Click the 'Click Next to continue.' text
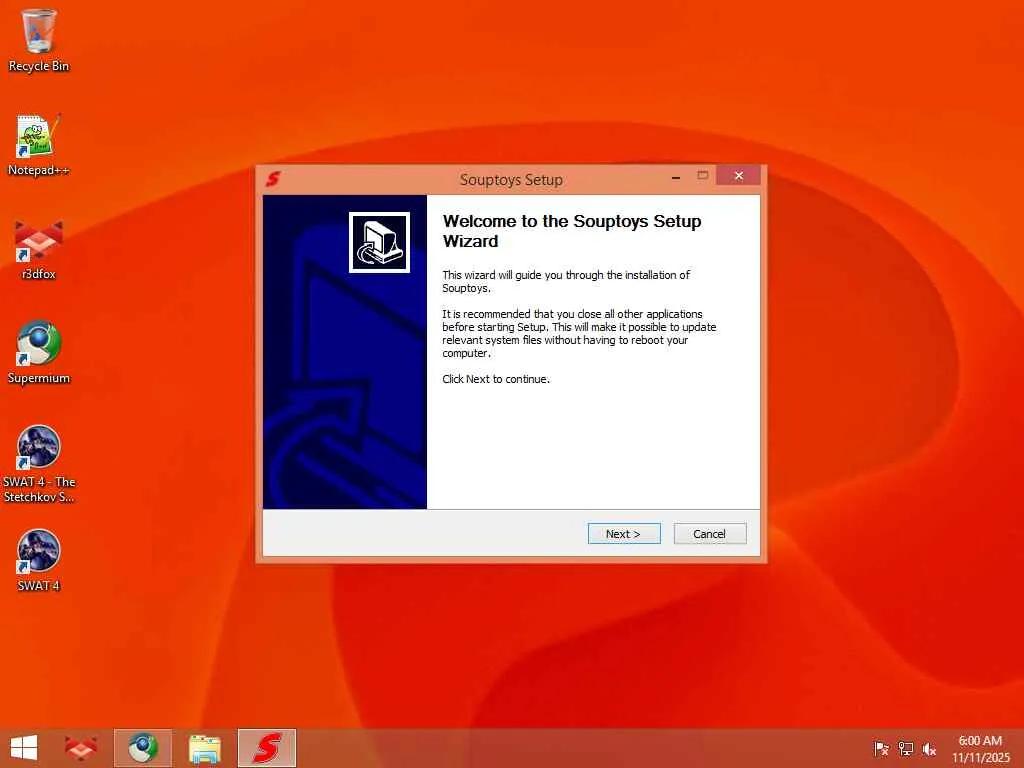The image size is (1024, 768). [x=496, y=379]
